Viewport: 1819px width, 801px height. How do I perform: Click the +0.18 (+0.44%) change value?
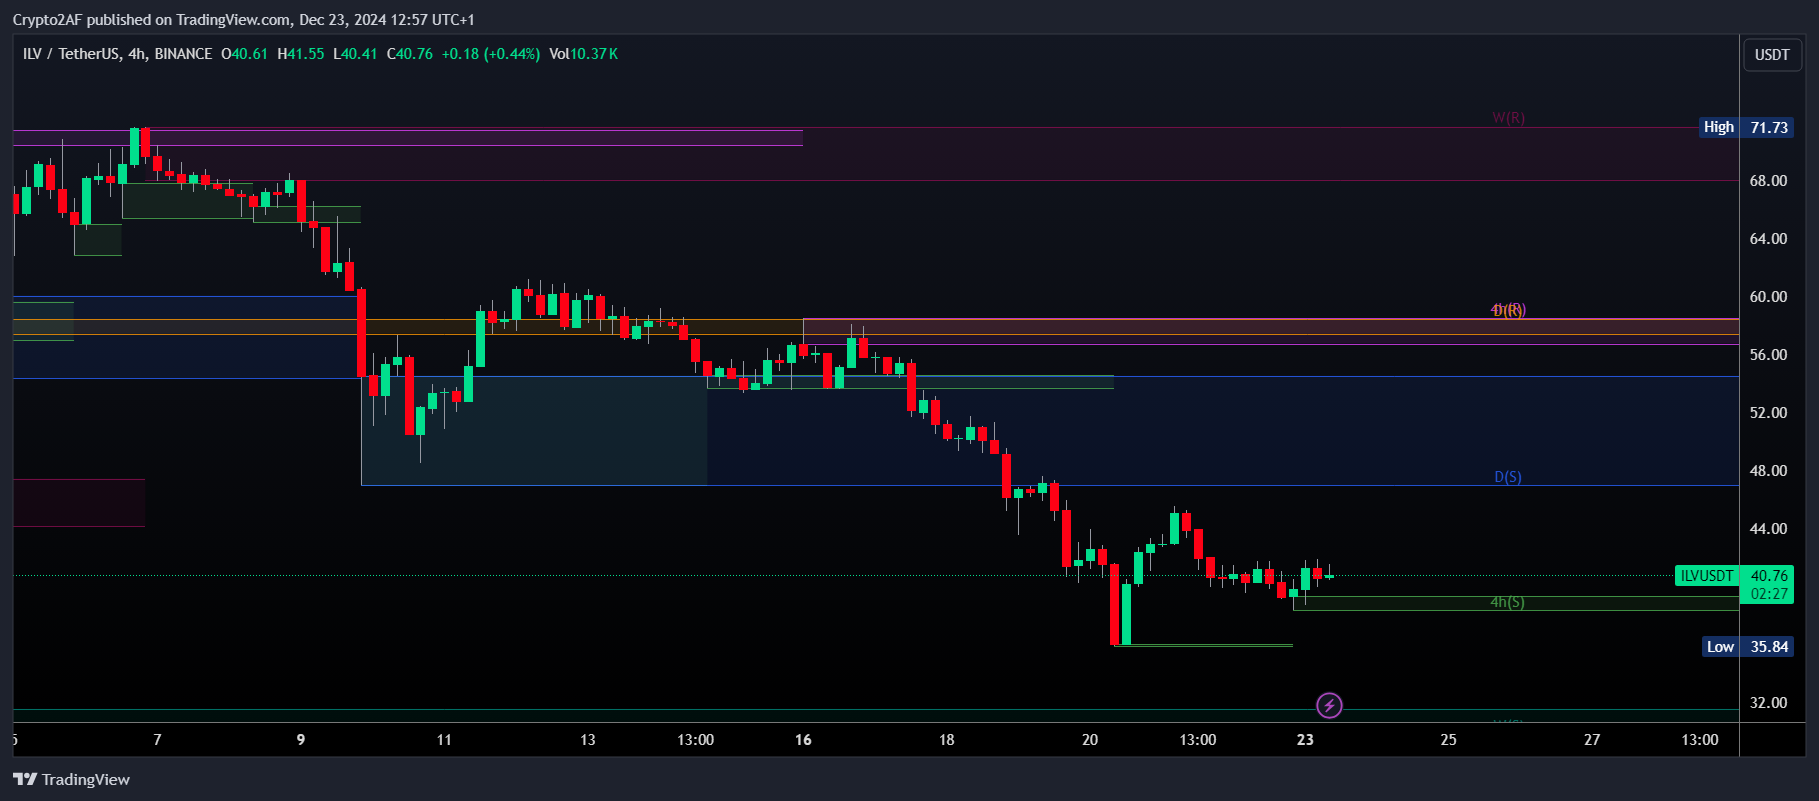tap(491, 54)
